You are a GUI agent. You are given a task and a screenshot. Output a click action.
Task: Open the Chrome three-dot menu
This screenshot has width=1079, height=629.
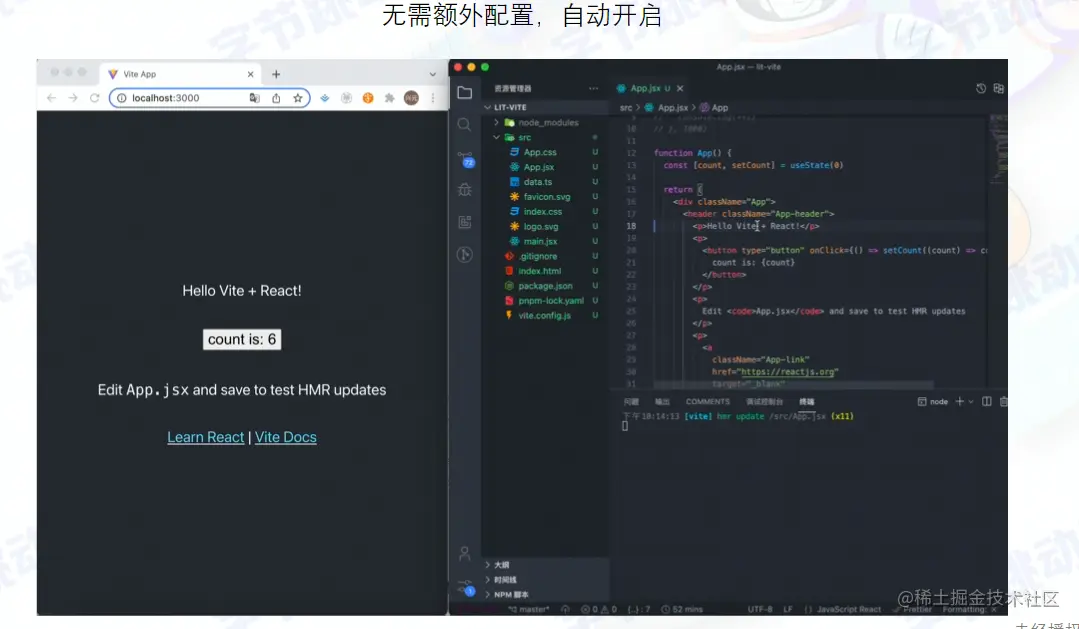pos(433,98)
